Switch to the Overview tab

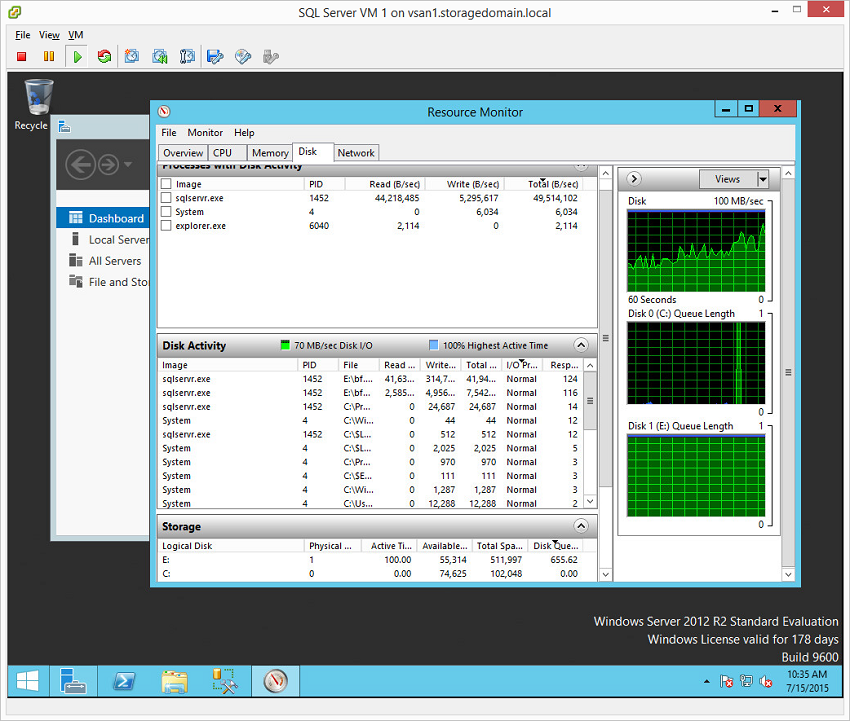(x=183, y=153)
